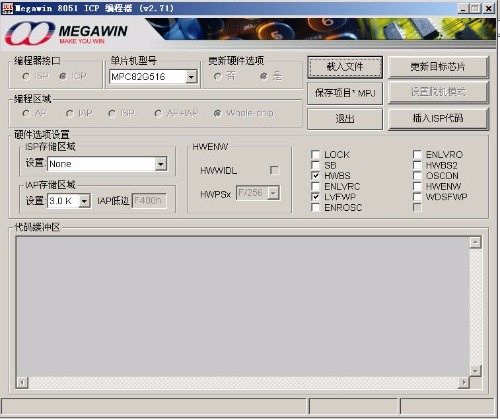Open the IAP存储区域 3.0 K dropdown
The image size is (500, 419).
click(84, 201)
